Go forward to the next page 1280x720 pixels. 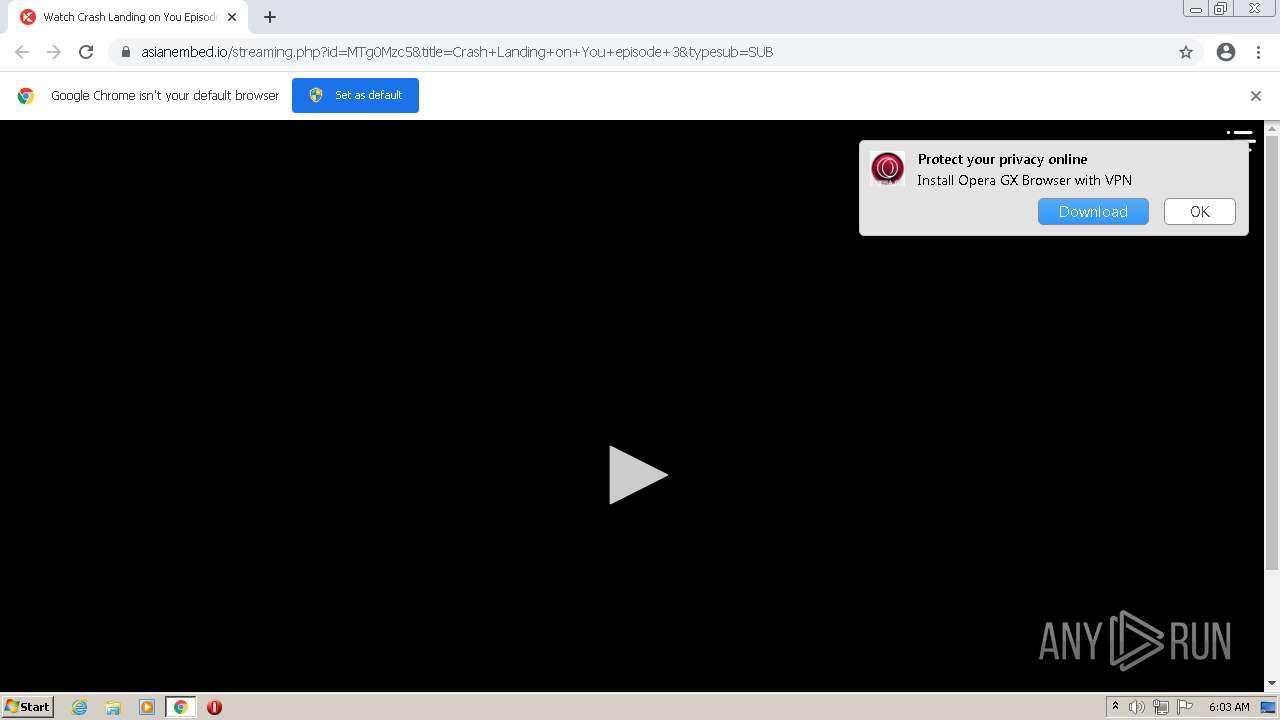(54, 52)
